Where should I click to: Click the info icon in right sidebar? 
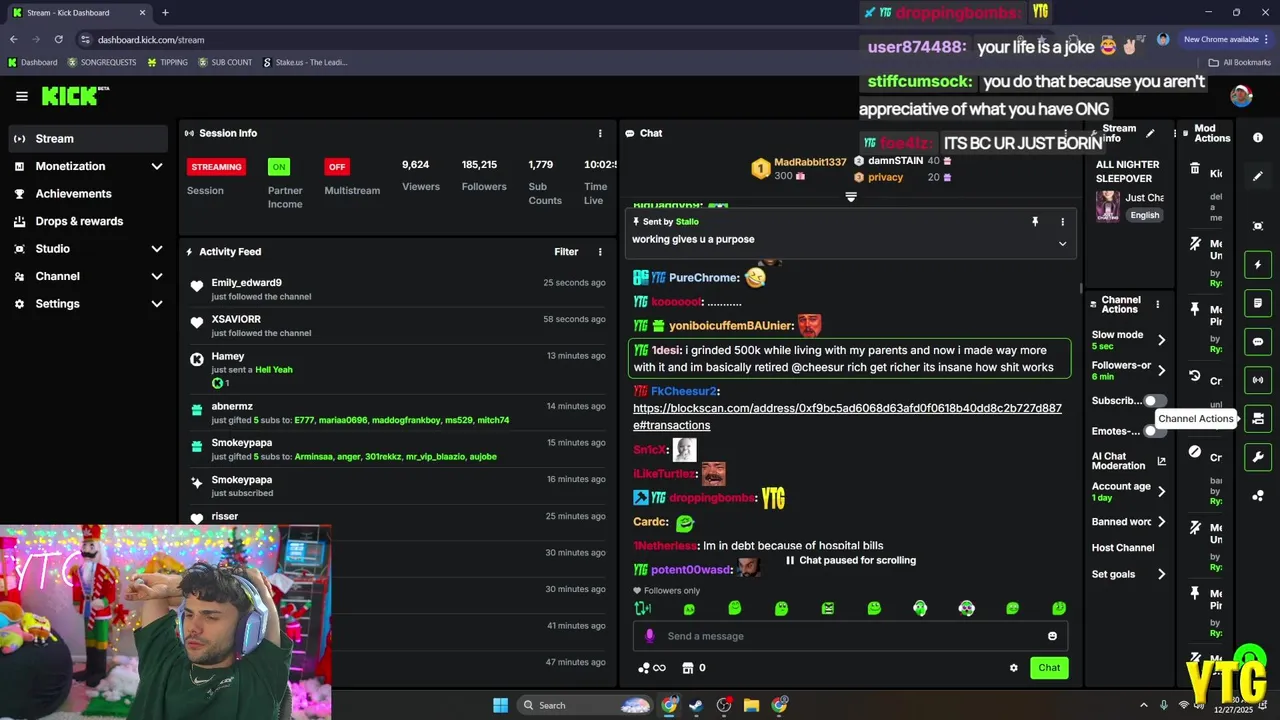pos(1258,138)
